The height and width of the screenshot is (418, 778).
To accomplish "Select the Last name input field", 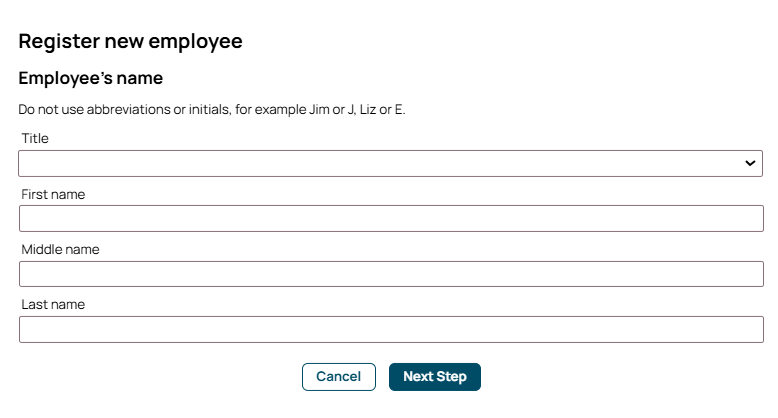I will [x=390, y=330].
